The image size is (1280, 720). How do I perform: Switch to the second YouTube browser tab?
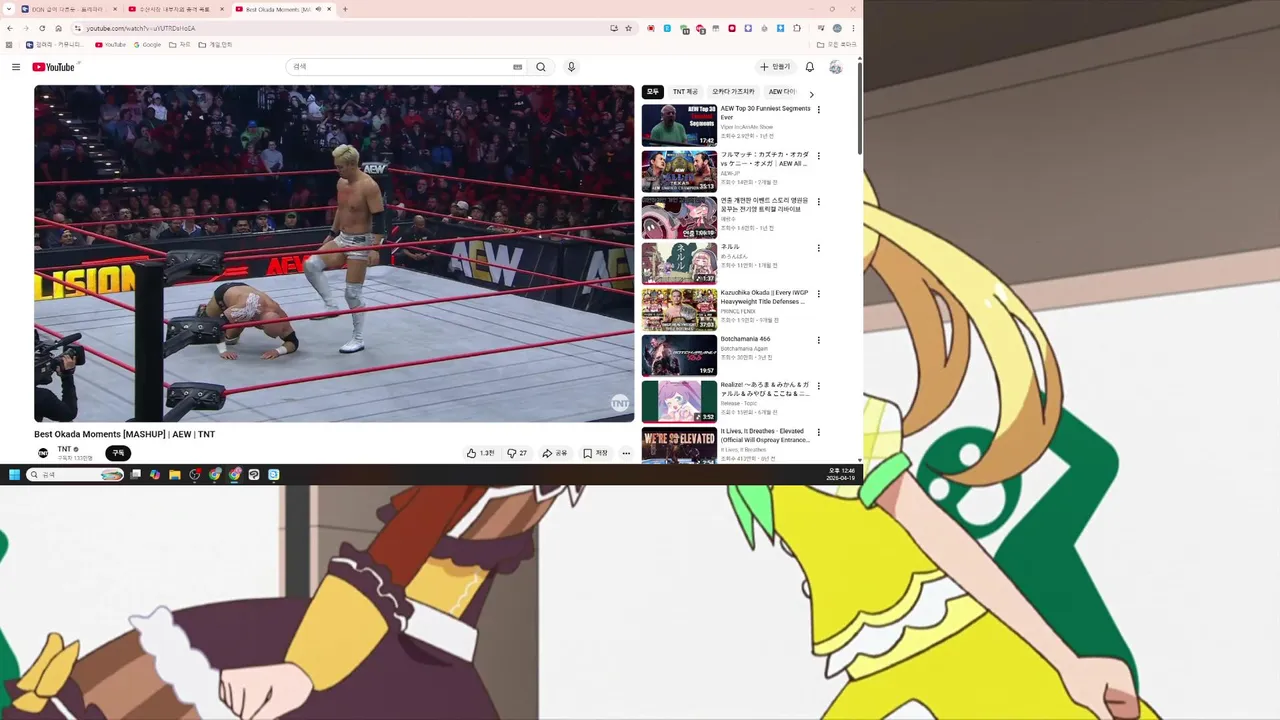pos(177,9)
